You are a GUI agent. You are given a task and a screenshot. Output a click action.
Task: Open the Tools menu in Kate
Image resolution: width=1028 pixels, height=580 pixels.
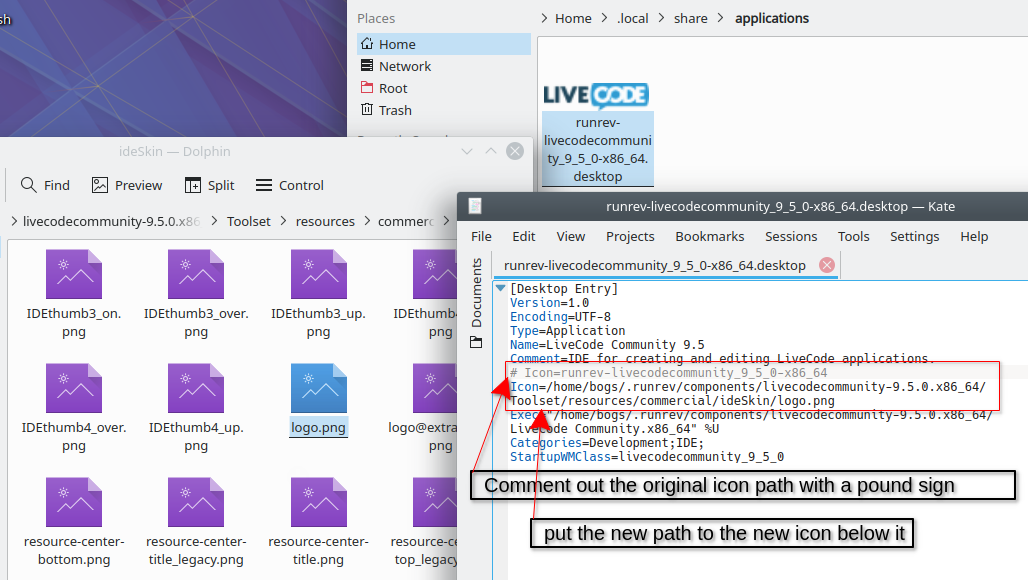pos(854,237)
